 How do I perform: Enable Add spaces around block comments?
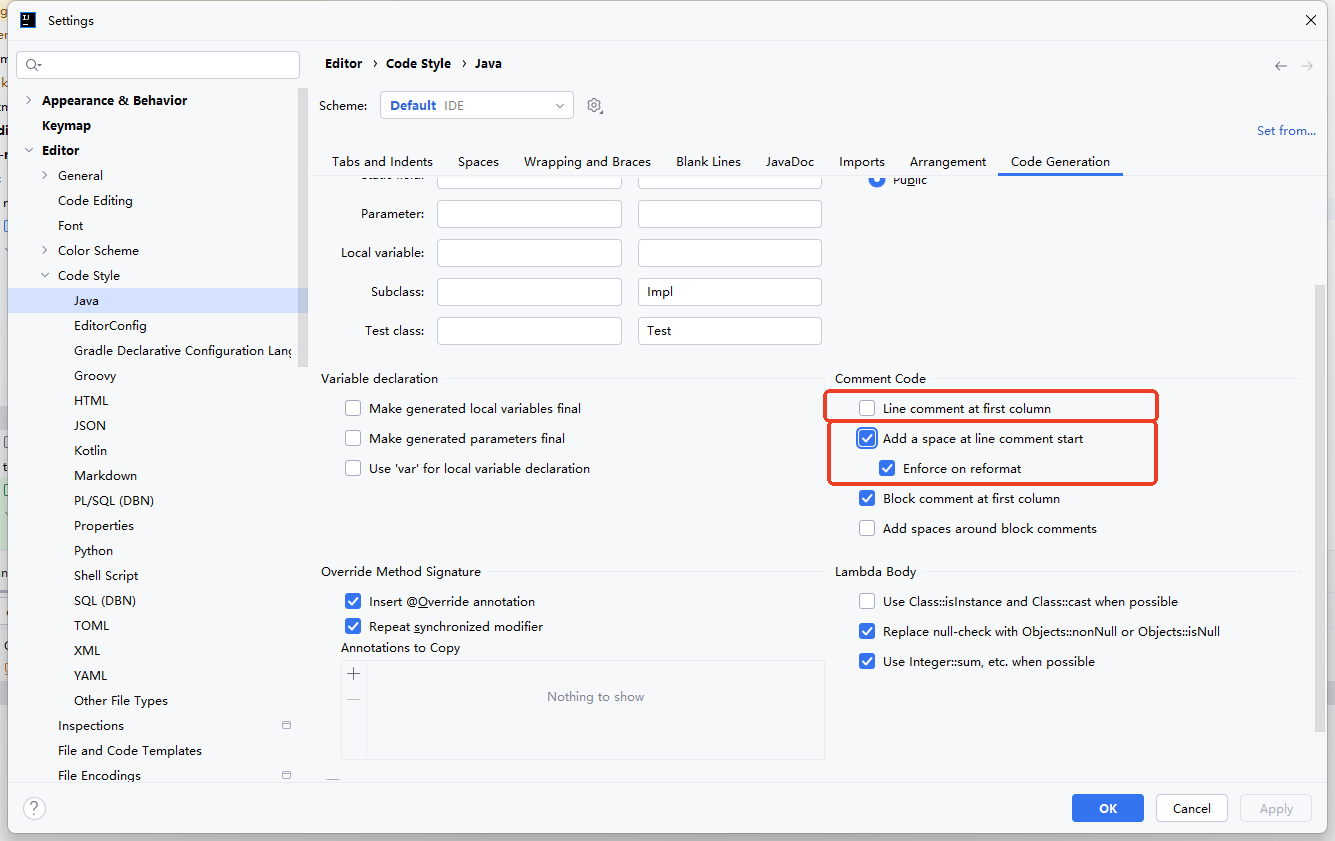click(867, 528)
